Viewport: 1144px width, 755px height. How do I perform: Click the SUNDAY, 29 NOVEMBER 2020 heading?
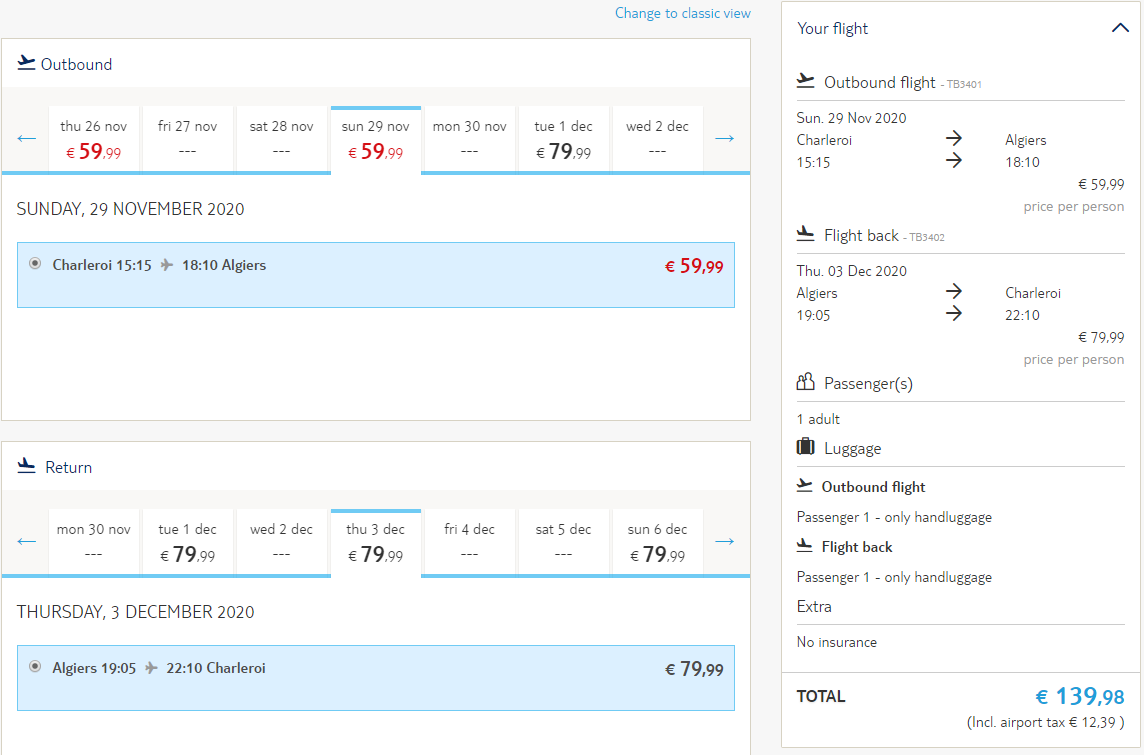(131, 209)
